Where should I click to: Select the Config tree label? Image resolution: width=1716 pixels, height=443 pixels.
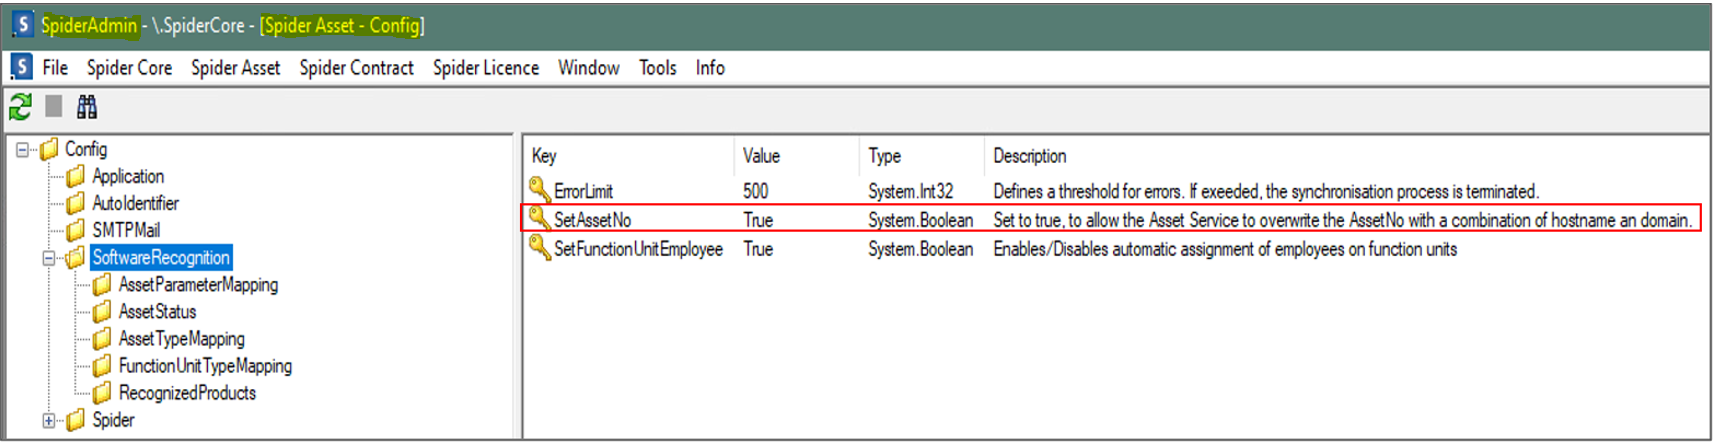(86, 149)
